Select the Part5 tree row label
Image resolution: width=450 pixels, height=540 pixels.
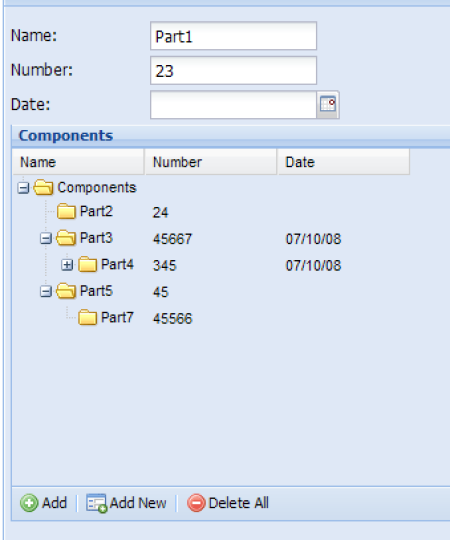[x=96, y=291]
